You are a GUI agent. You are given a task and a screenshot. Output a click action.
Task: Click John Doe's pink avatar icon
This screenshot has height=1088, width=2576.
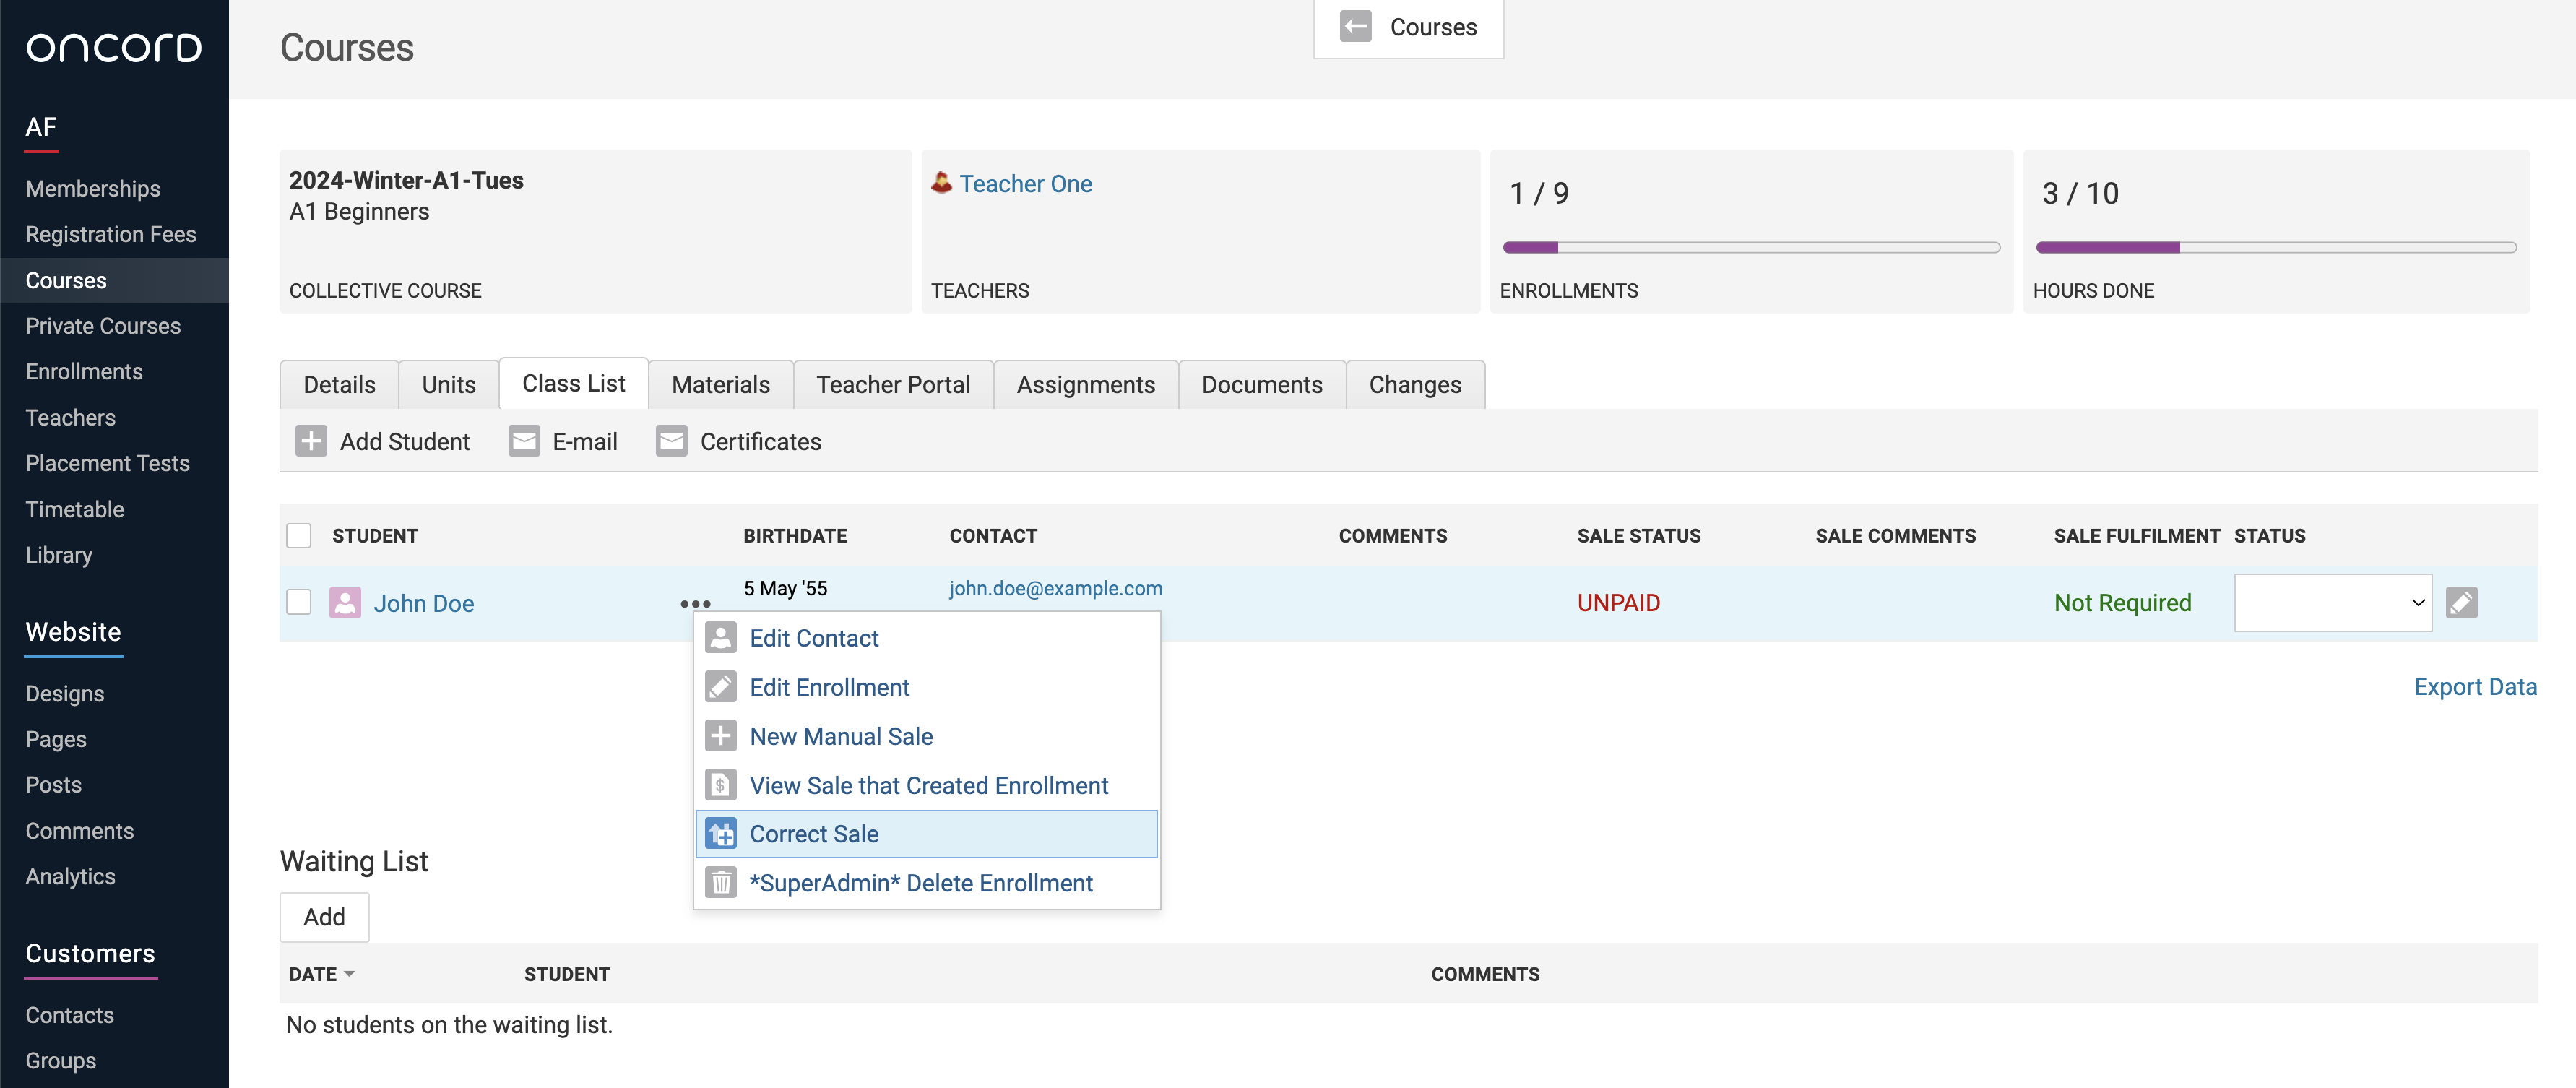coord(345,603)
